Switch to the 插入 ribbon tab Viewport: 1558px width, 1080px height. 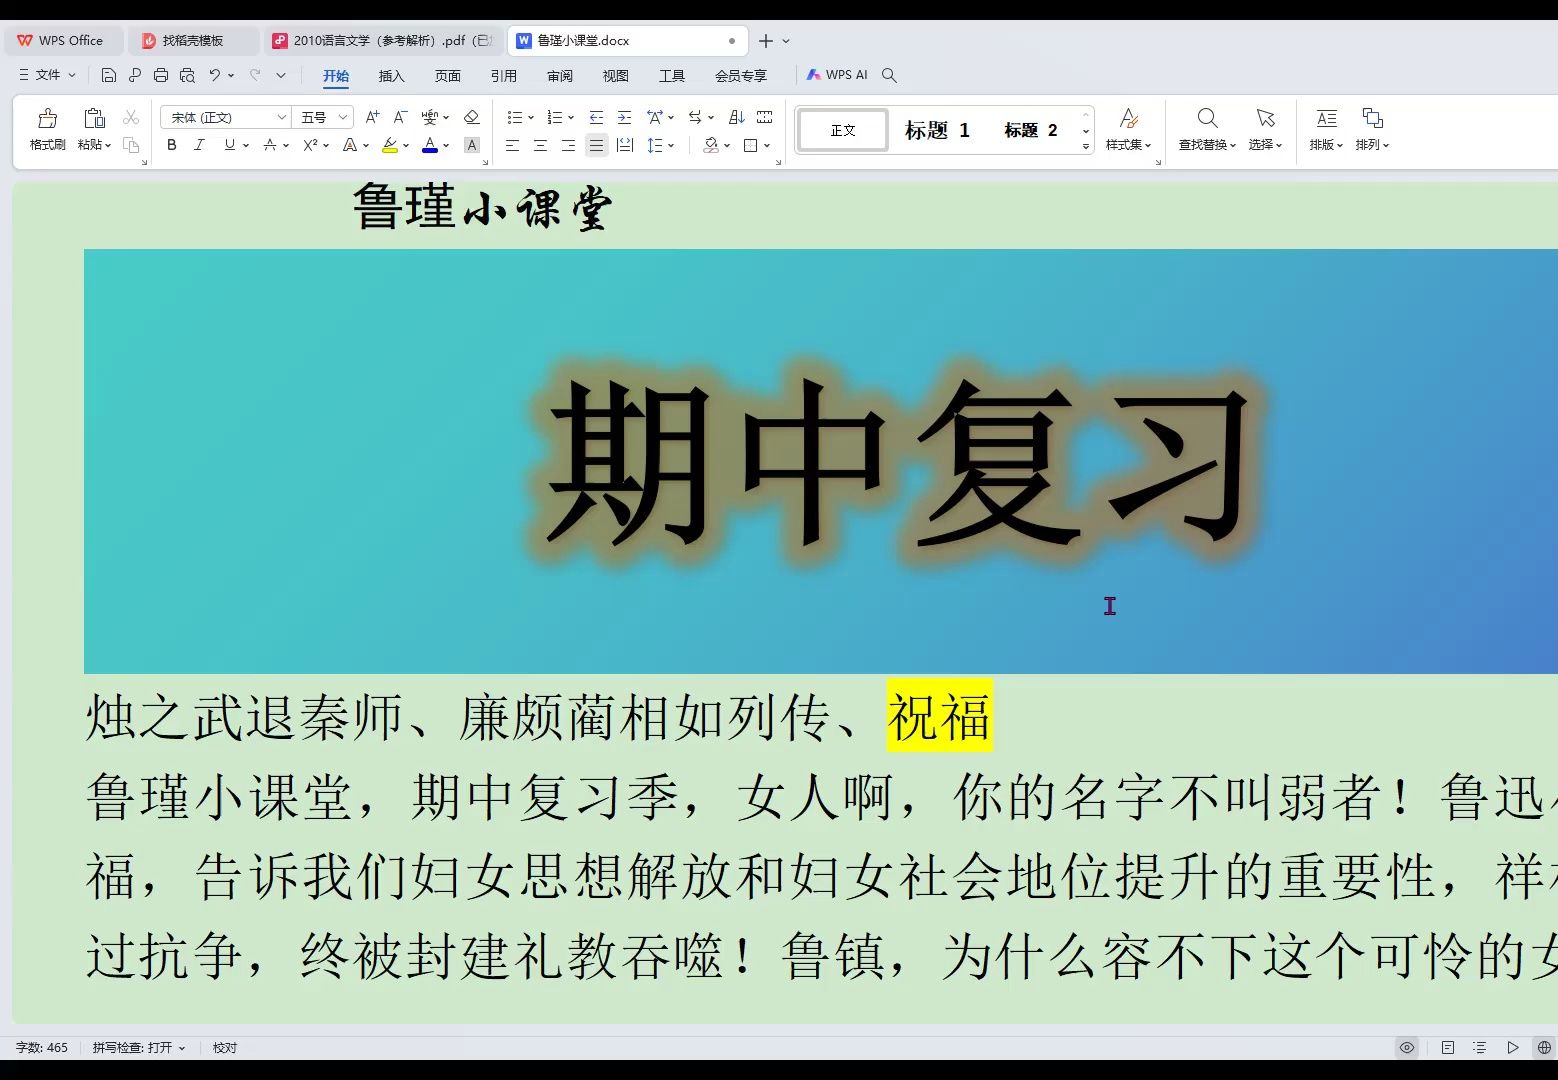tap(392, 76)
